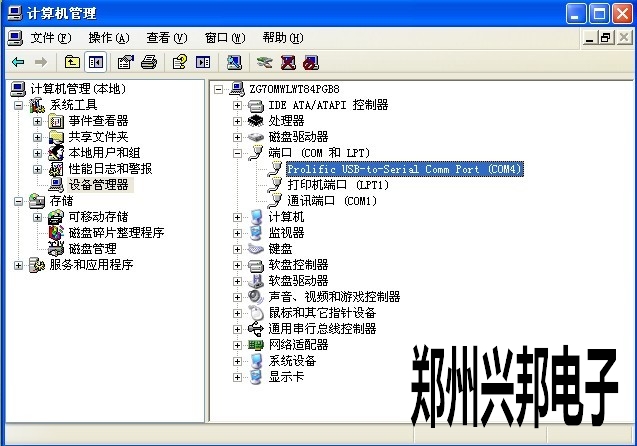Click the Up one level folder icon
637x446 pixels.
click(x=72, y=62)
